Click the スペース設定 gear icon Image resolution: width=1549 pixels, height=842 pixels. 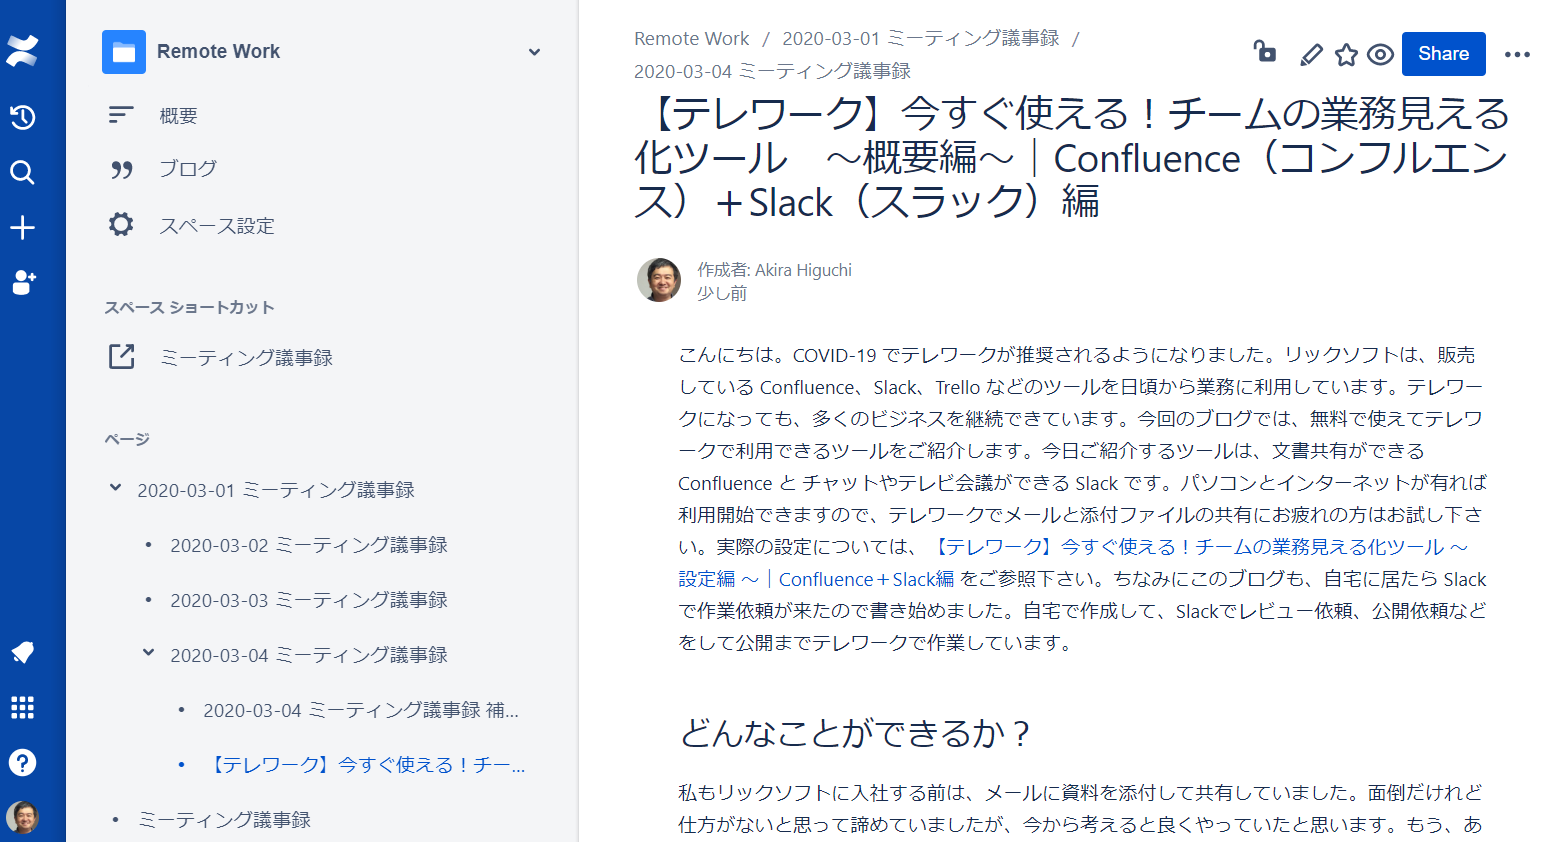[121, 225]
